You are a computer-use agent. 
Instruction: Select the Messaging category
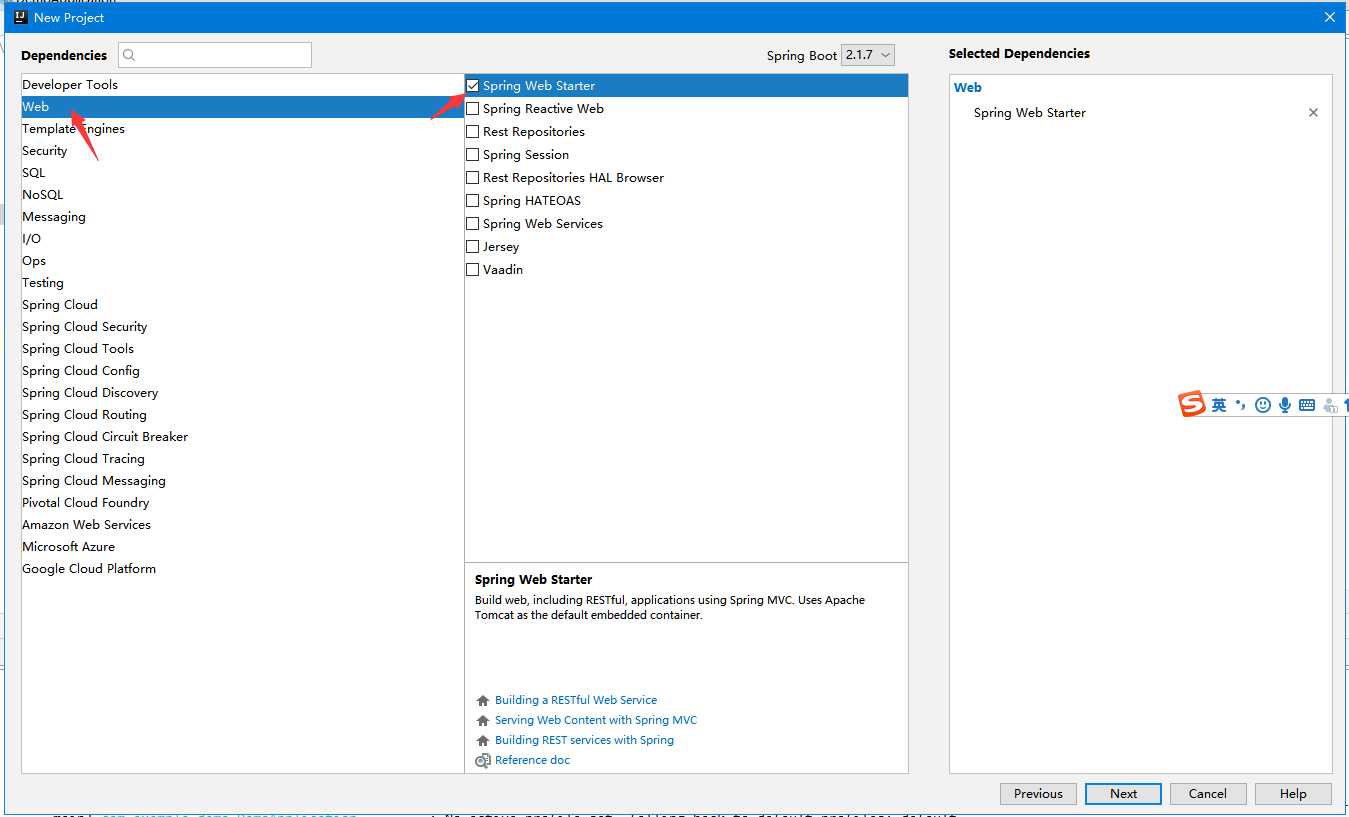click(x=243, y=217)
